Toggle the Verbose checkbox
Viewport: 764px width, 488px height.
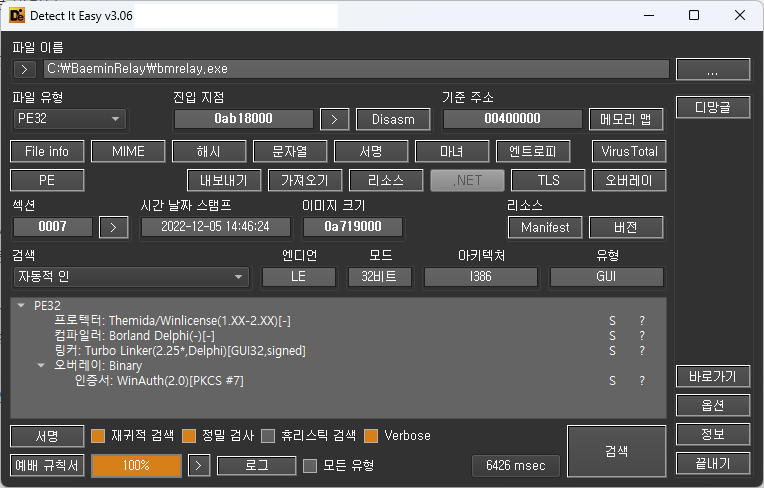[x=371, y=436]
